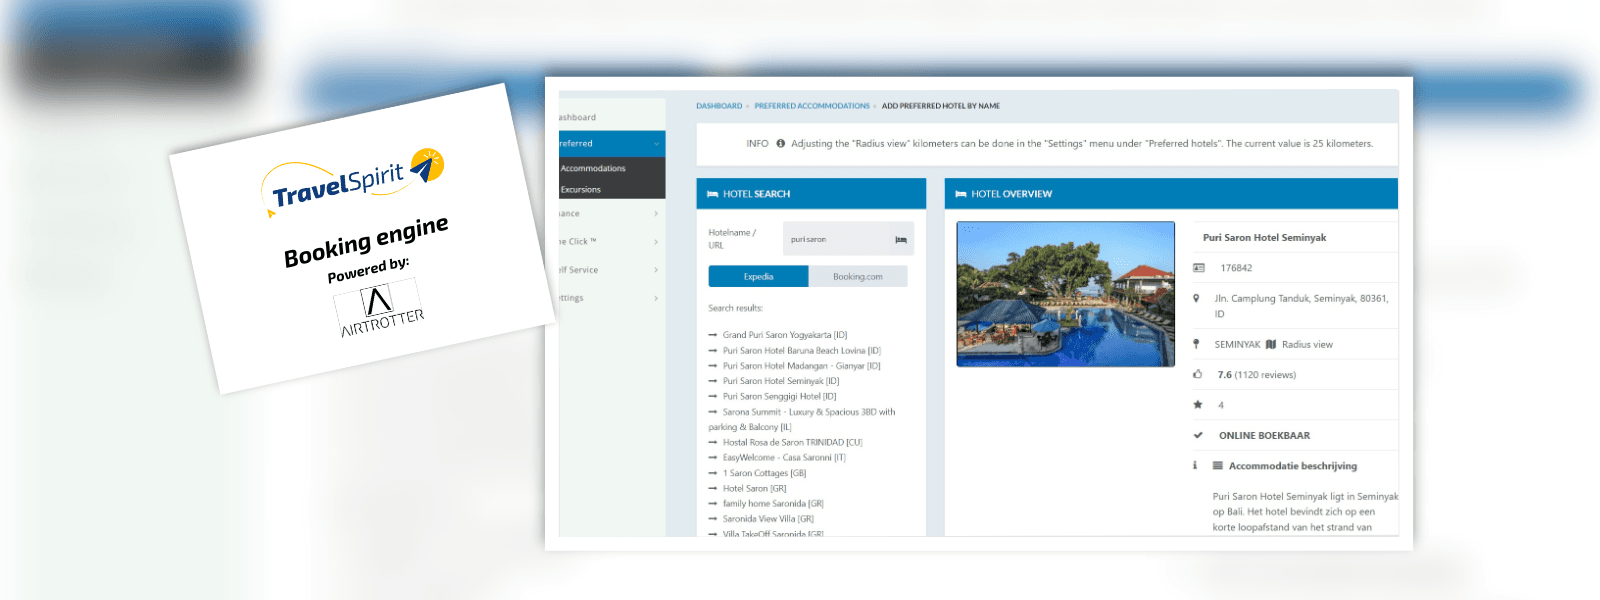Go to PREFERRED ACCOMMODATIONS breadcrumb link
The height and width of the screenshot is (600, 1600).
point(812,106)
